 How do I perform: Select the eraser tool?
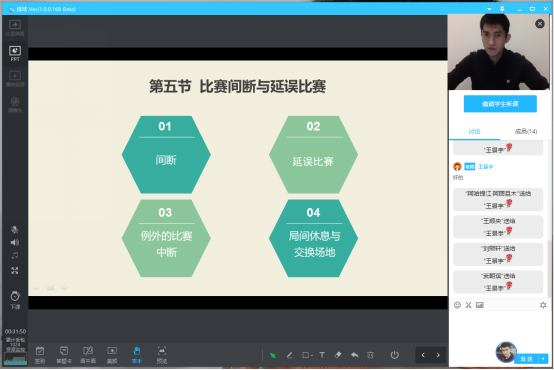point(338,354)
